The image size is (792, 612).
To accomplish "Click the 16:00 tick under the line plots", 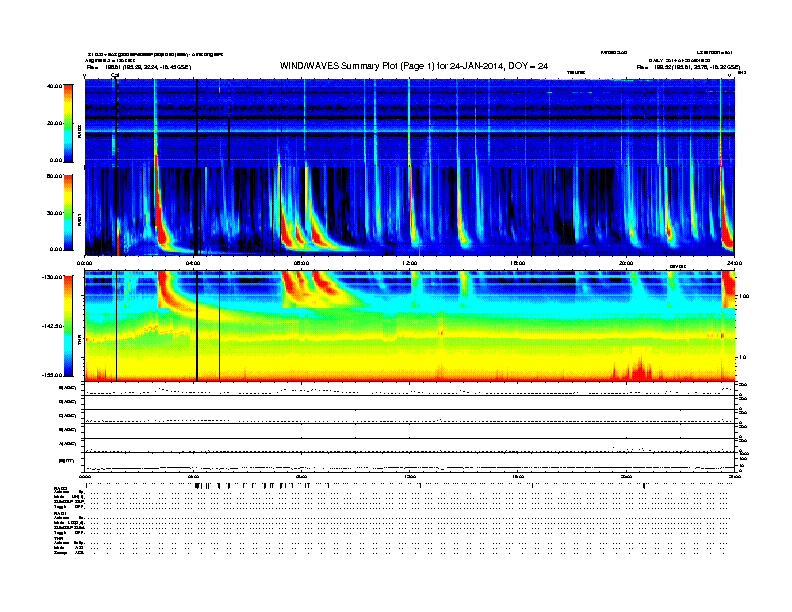I will tap(518, 476).
